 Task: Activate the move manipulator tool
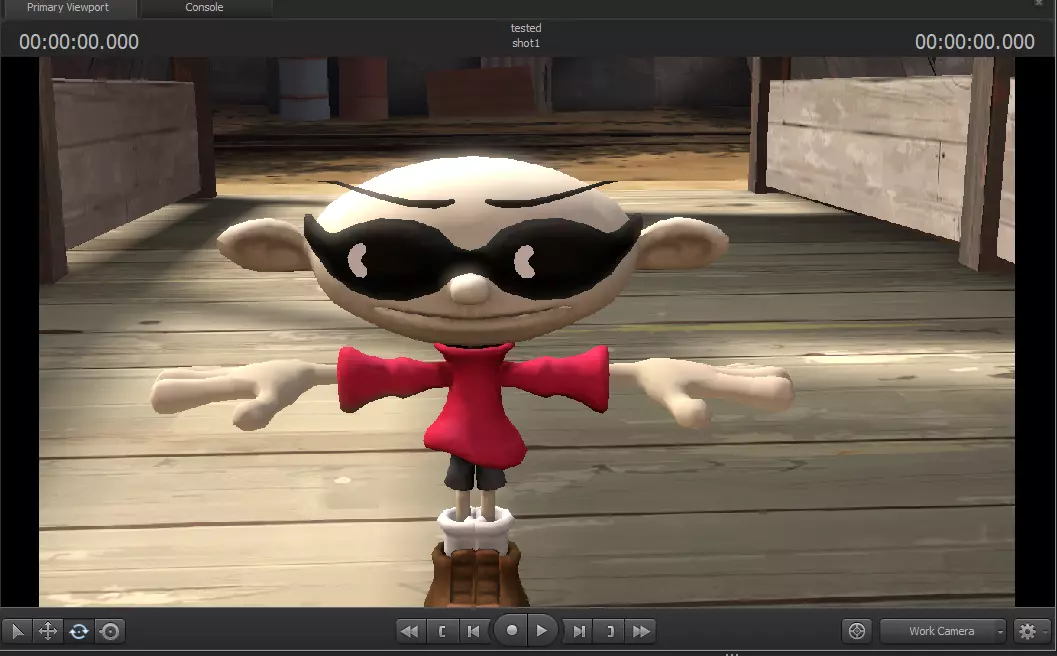pos(47,632)
